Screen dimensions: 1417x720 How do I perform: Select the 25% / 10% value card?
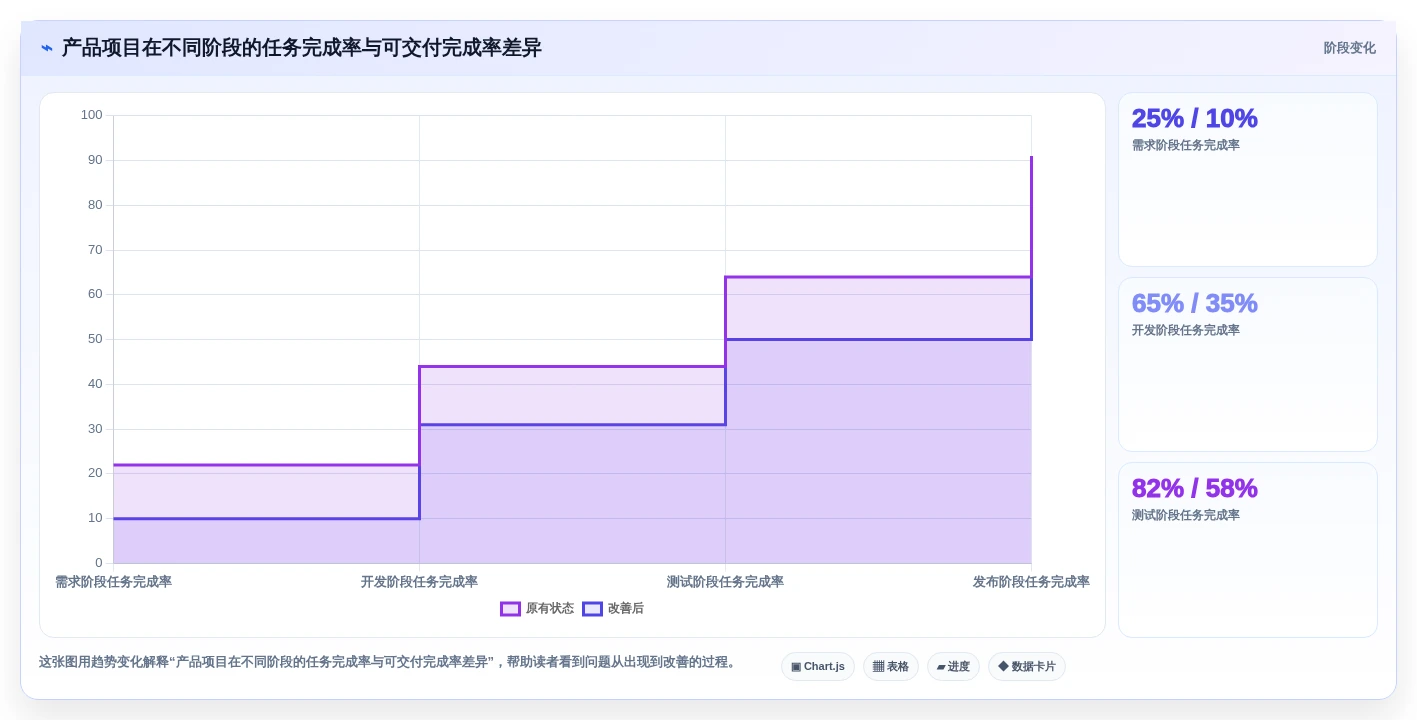point(1247,180)
